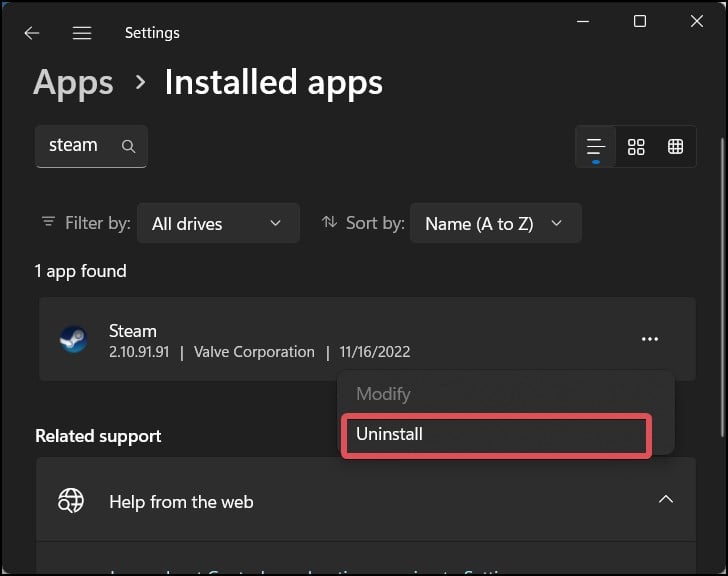Screen dimensions: 728x576
Task: Collapse the Help from the web section
Action: tap(666, 499)
